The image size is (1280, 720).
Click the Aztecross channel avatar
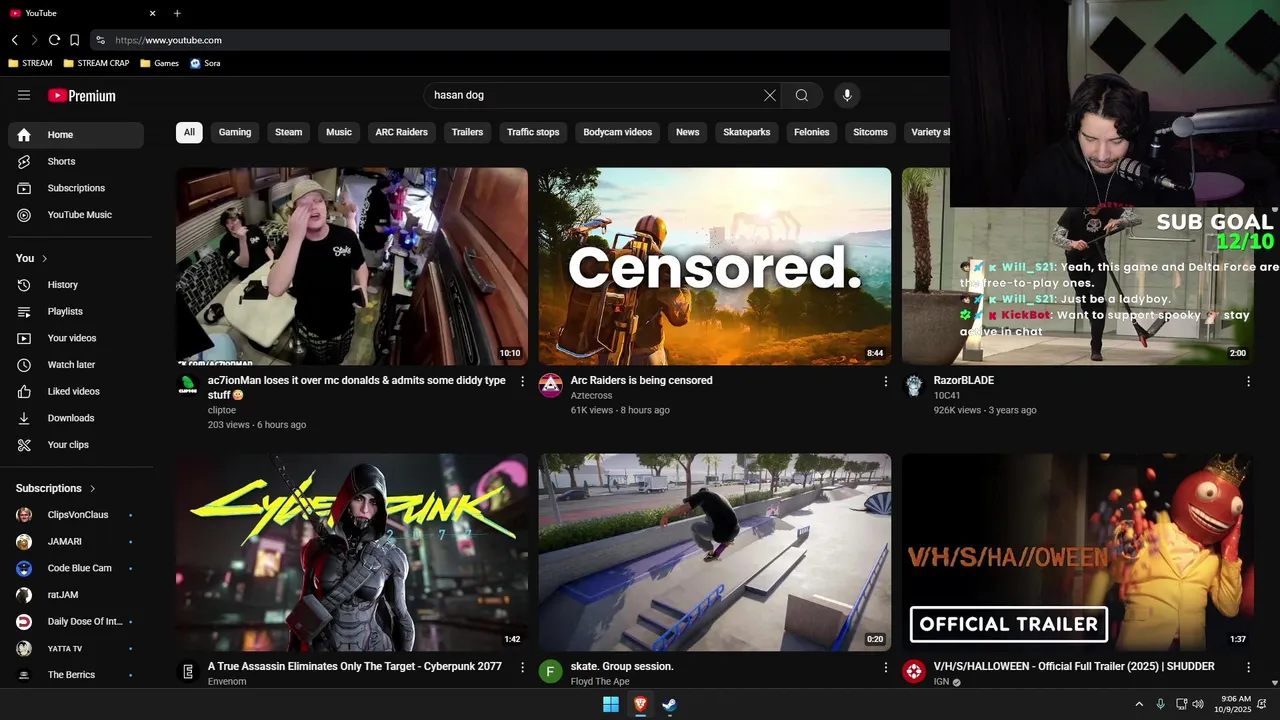[x=551, y=386]
